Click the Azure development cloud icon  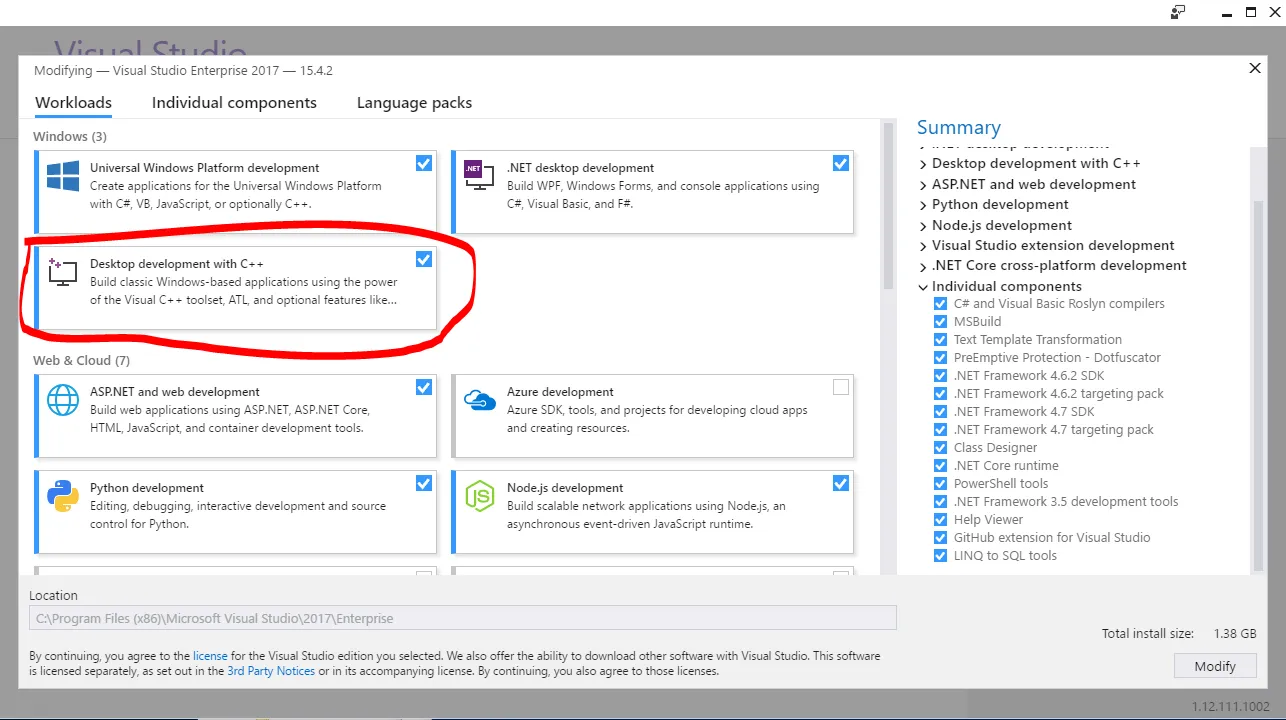click(x=480, y=400)
